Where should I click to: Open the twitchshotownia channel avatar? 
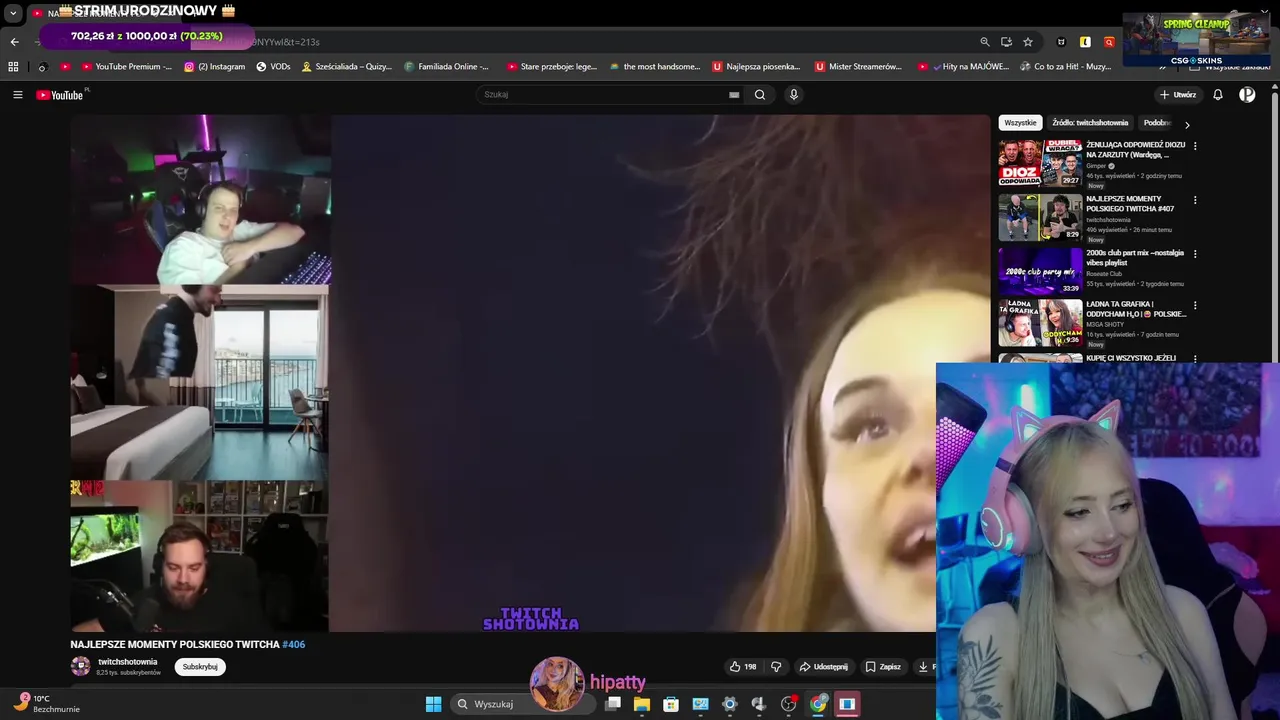[80, 666]
